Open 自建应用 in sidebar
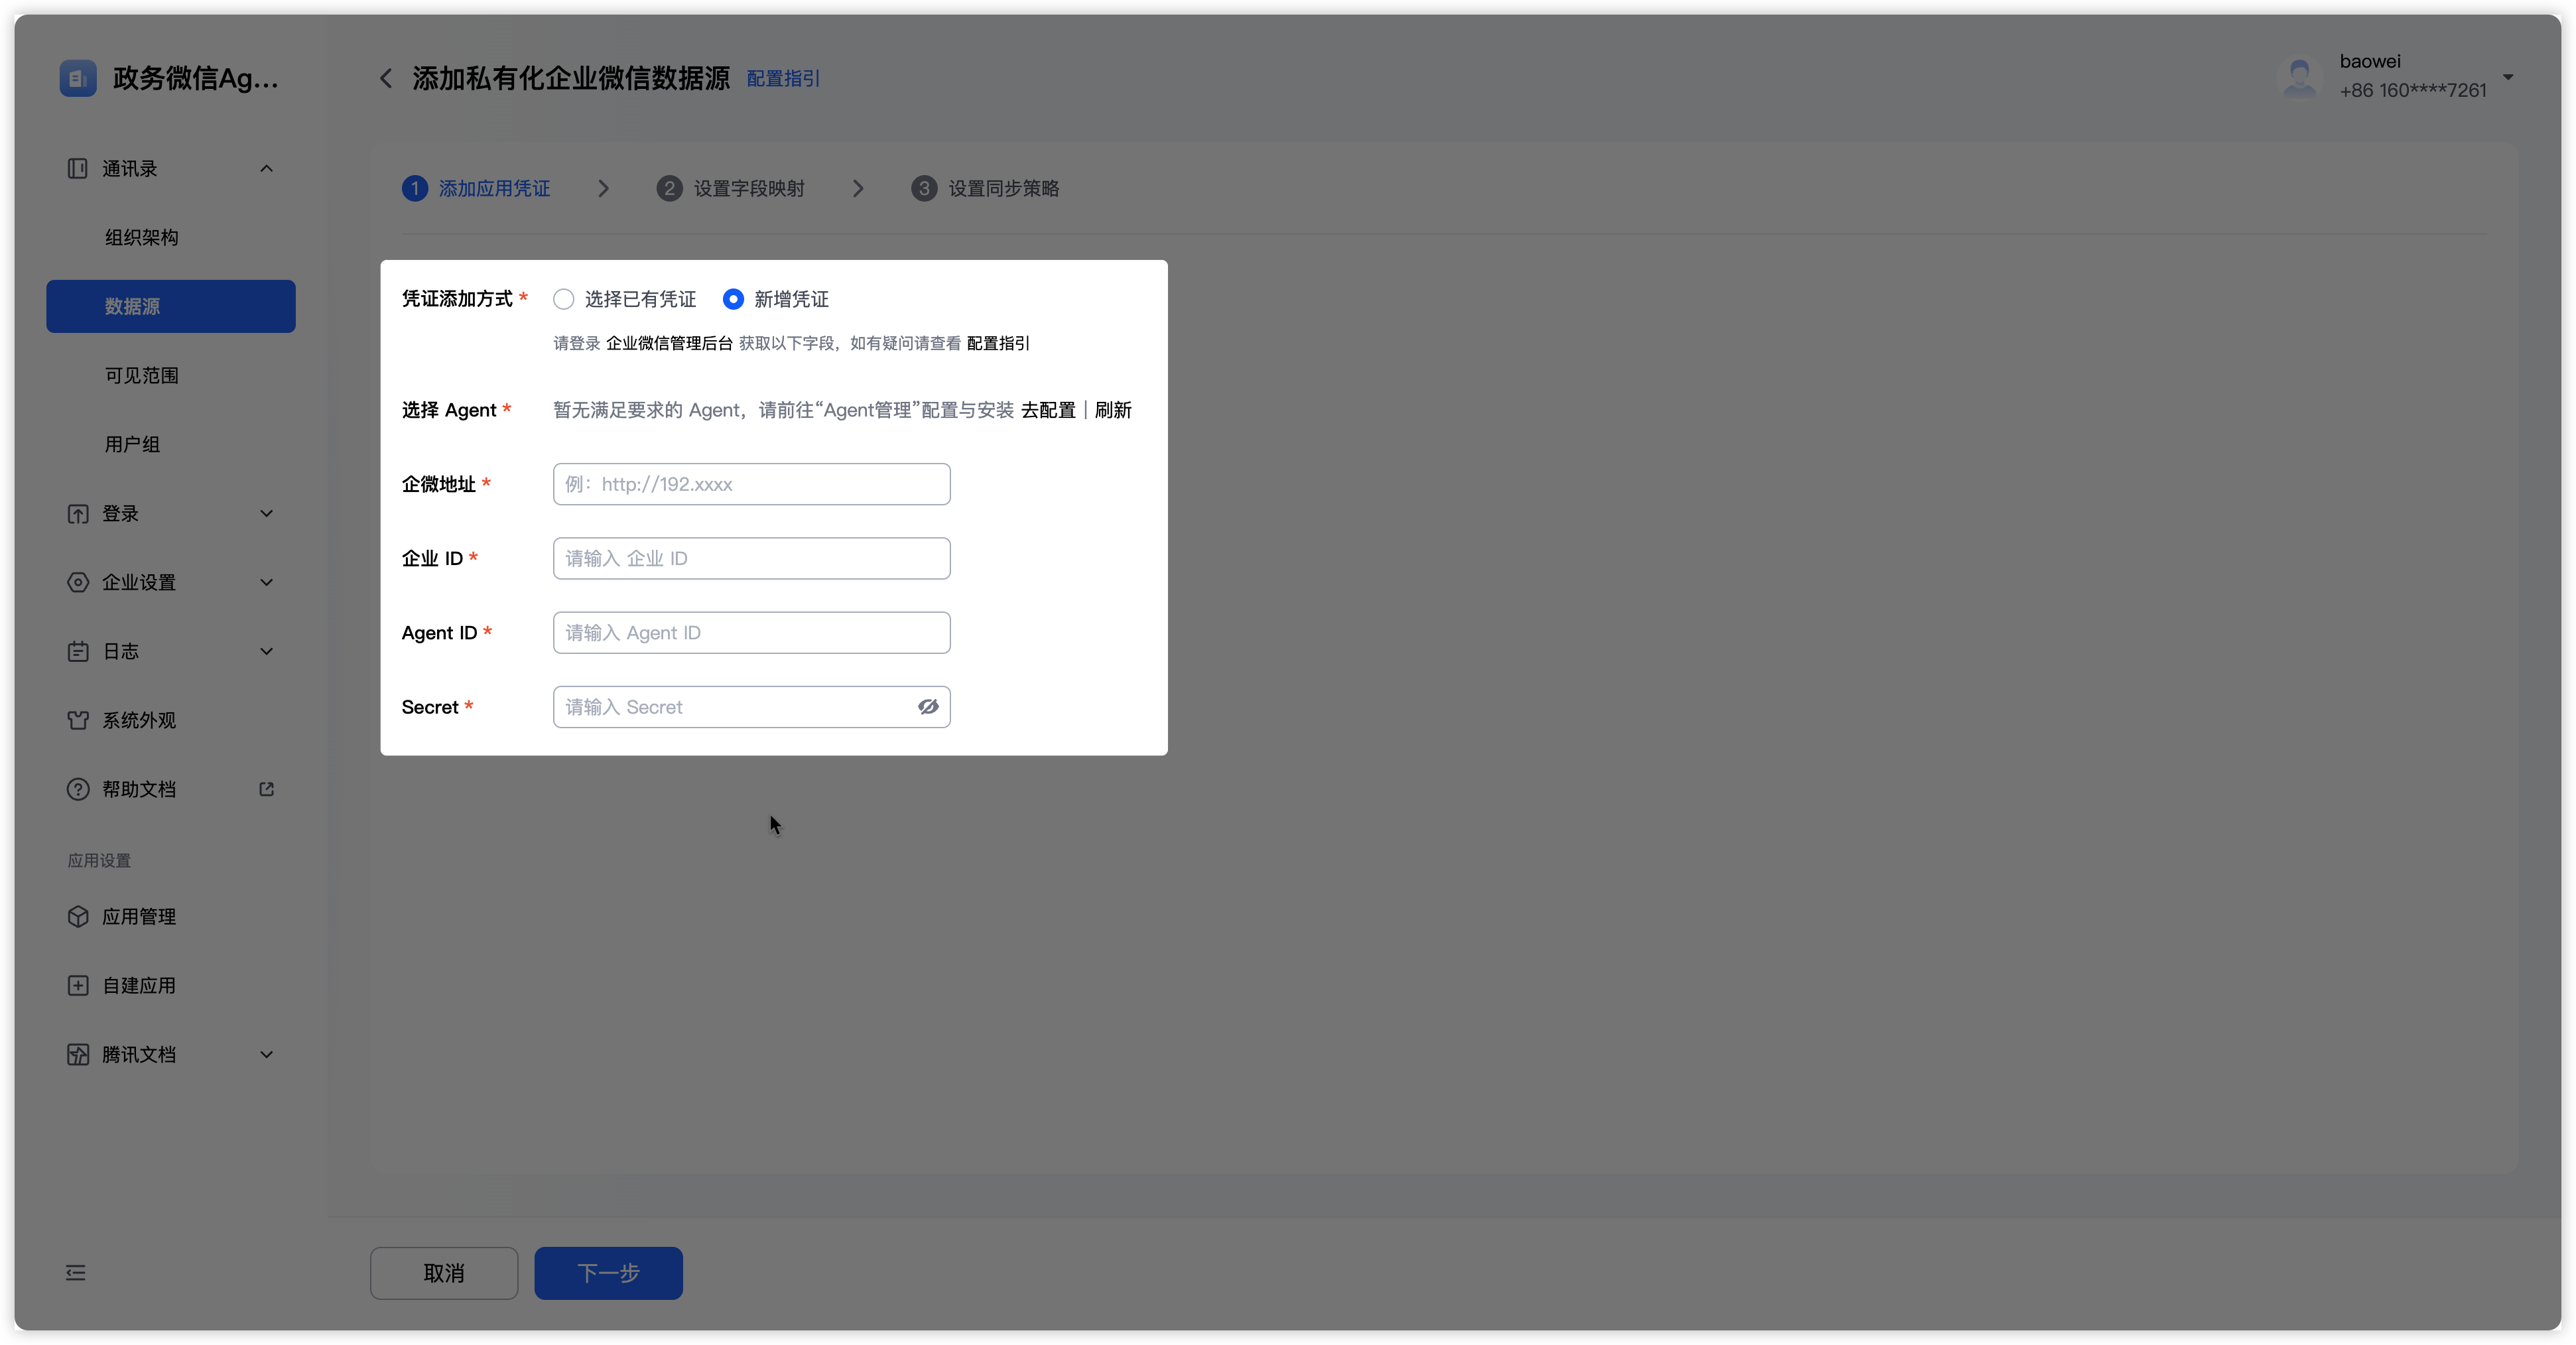Image resolution: width=2576 pixels, height=1345 pixels. point(138,986)
